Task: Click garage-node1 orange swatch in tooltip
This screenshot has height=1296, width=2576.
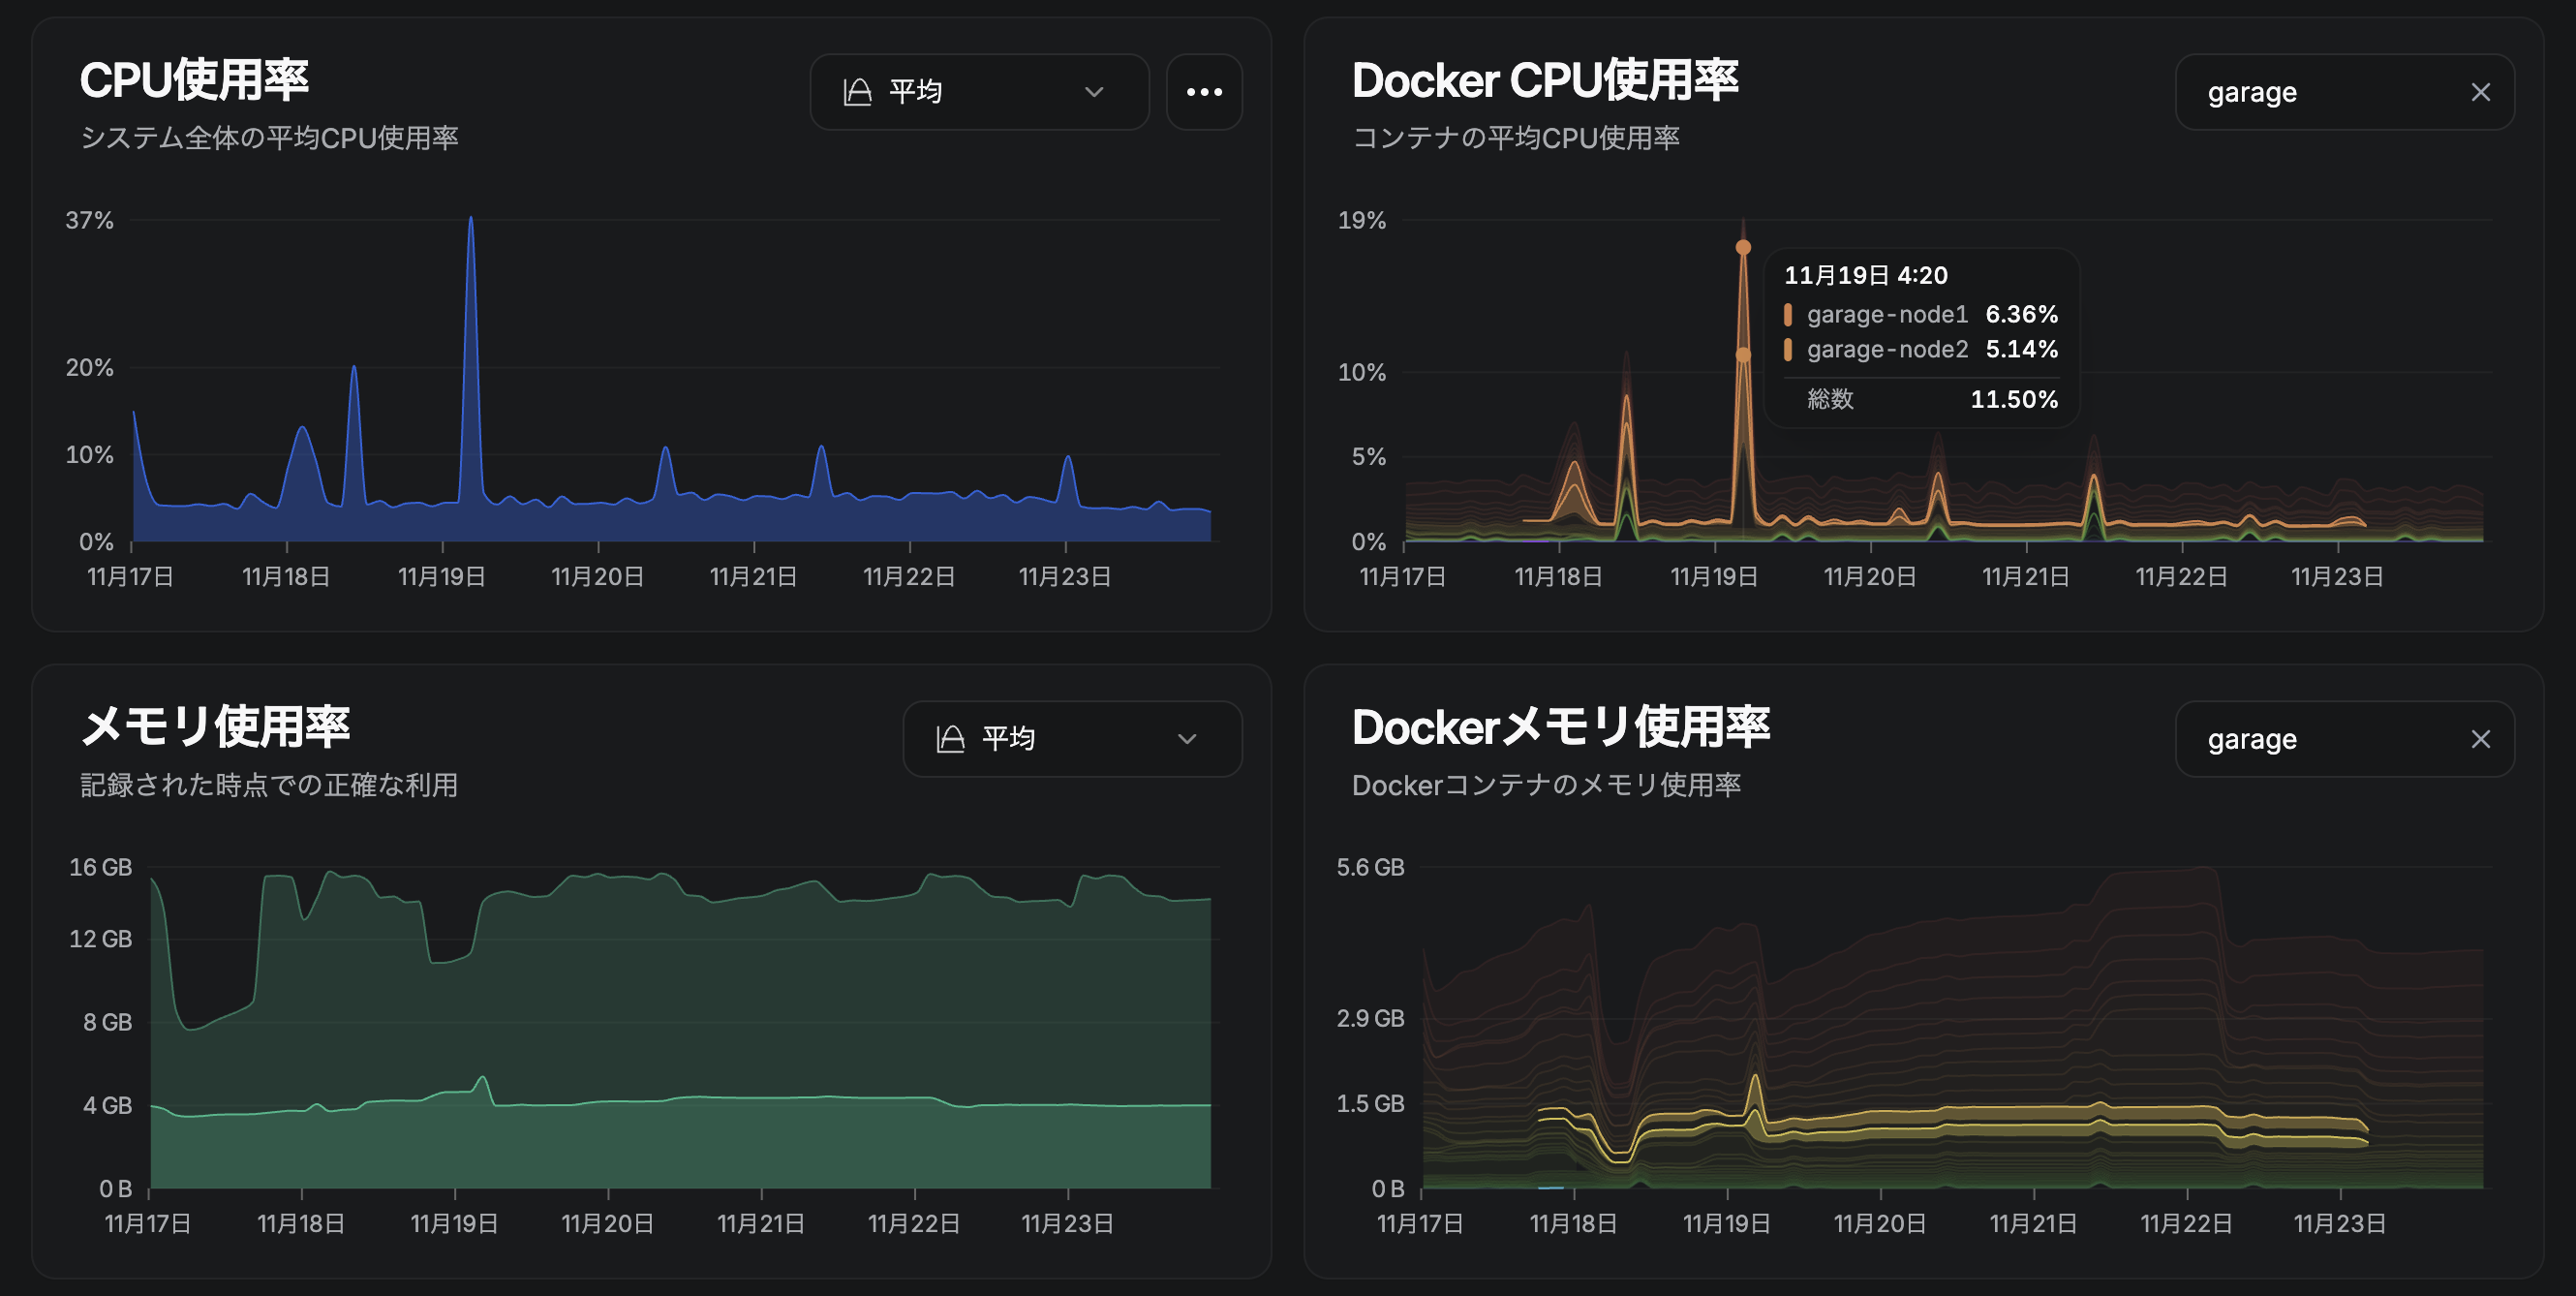Action: click(1787, 315)
